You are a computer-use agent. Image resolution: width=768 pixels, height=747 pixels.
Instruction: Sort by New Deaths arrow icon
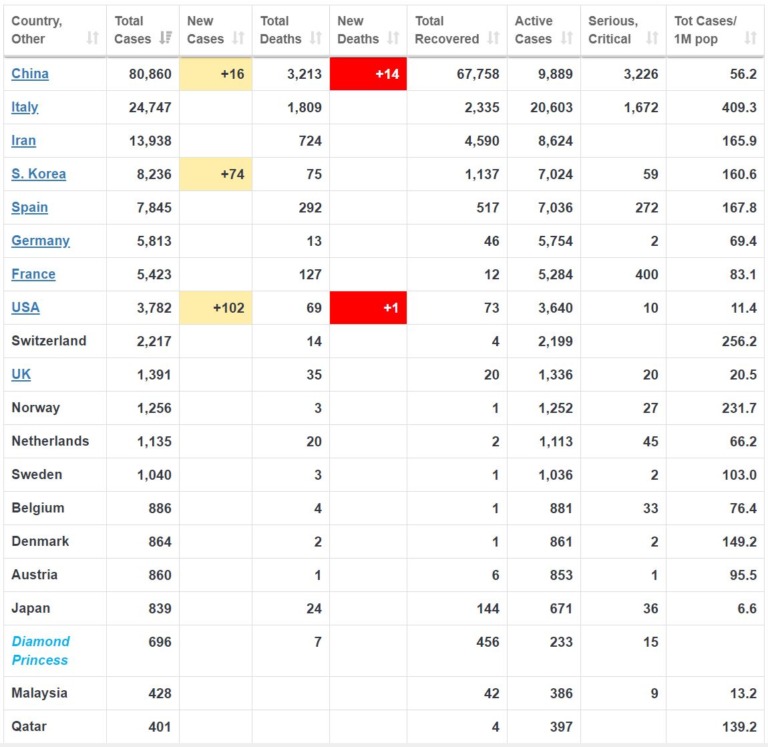point(393,38)
